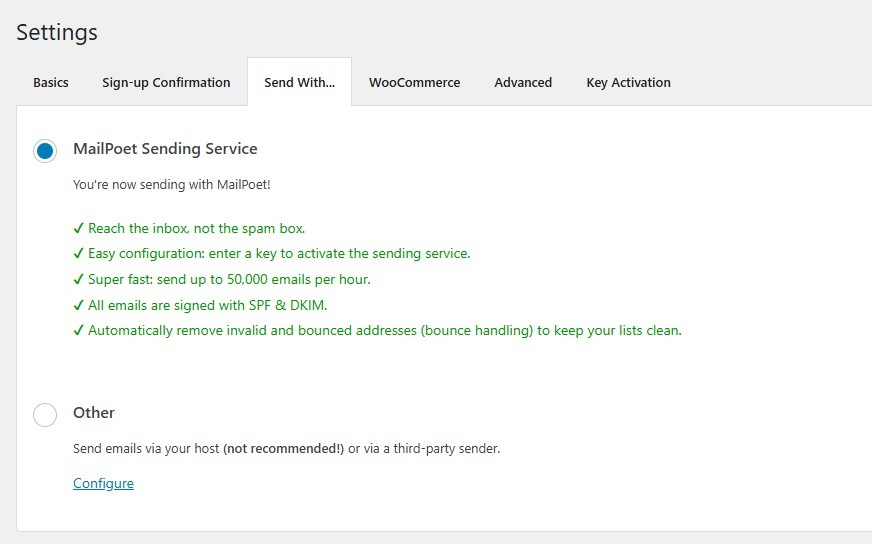Click the checkmark beside Automatically remove invalid
872x544 pixels.
pos(79,331)
